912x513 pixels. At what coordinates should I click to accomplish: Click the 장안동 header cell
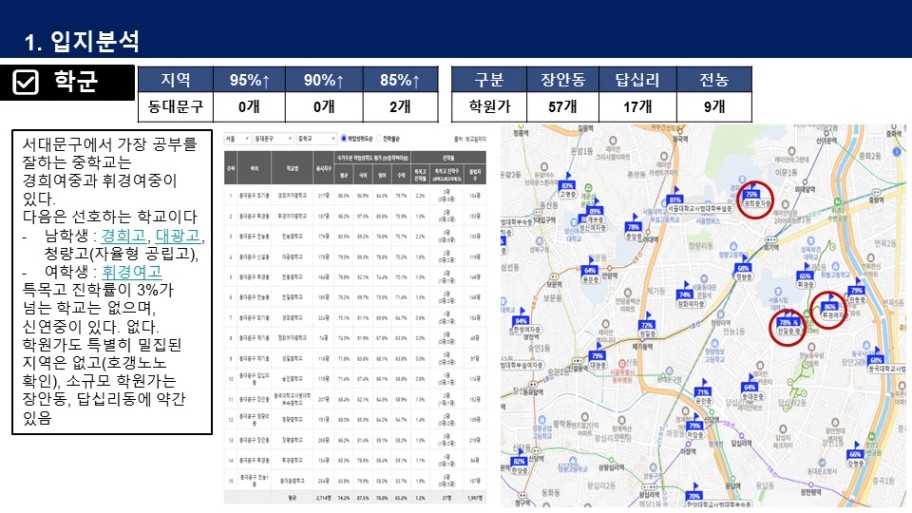(562, 80)
